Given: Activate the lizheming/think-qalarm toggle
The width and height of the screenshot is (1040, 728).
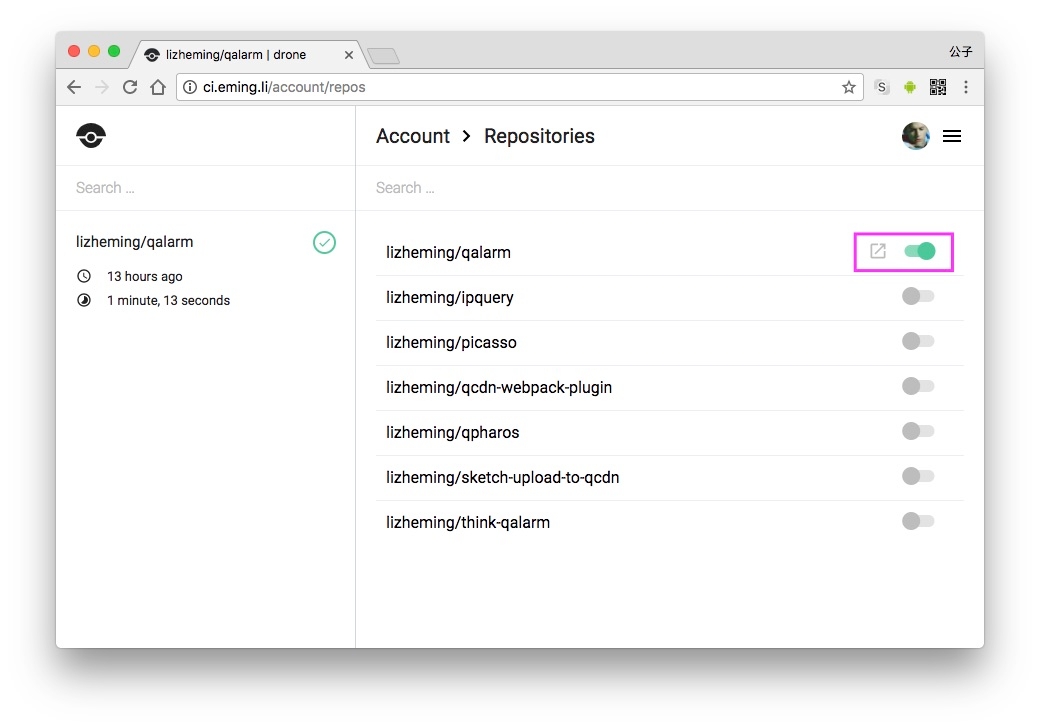Looking at the screenshot, I should pos(917,521).
